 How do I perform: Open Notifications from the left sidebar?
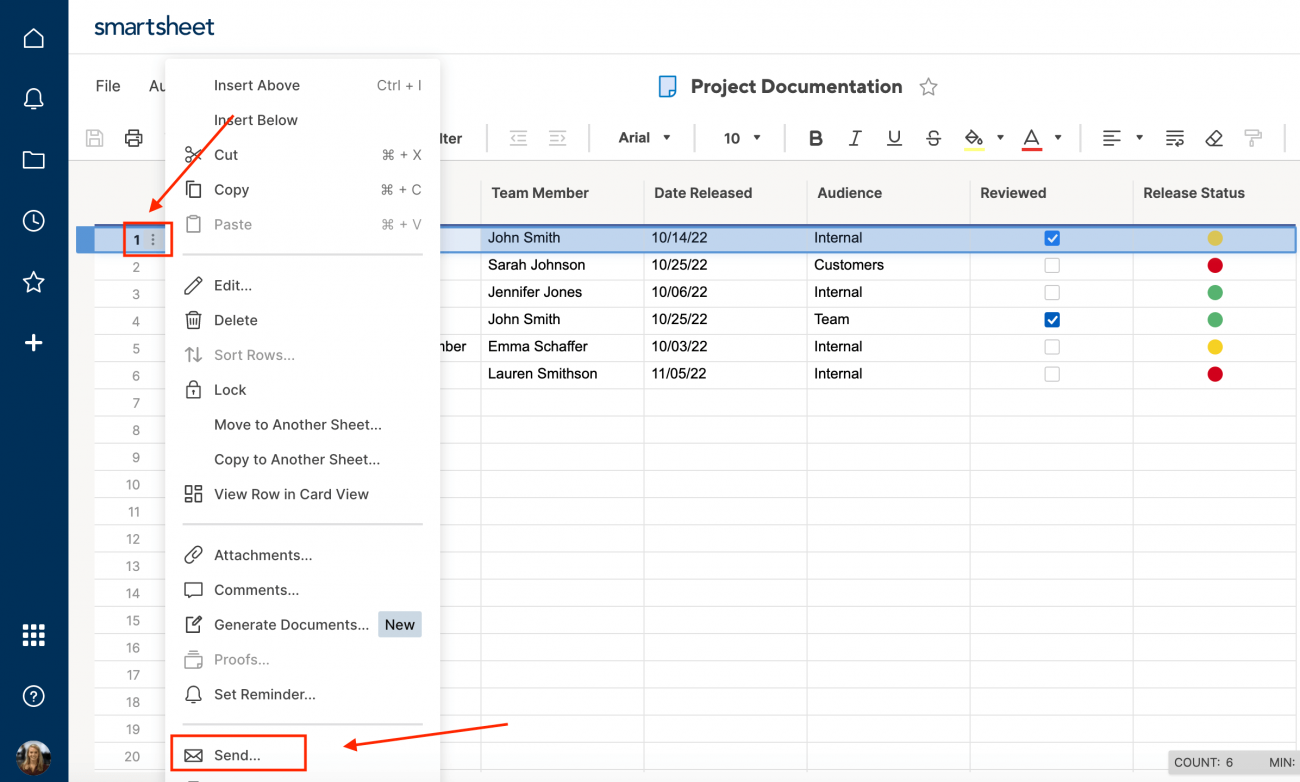33,99
